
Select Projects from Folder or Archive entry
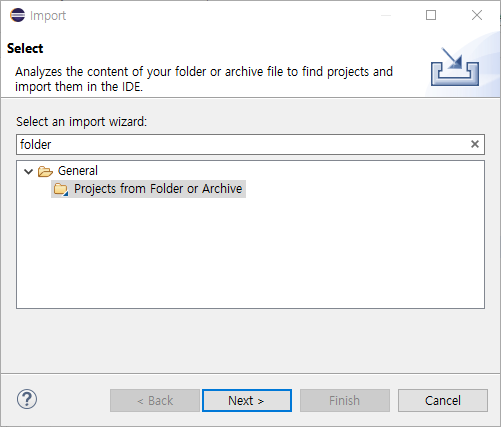pyautogui.click(x=148, y=189)
